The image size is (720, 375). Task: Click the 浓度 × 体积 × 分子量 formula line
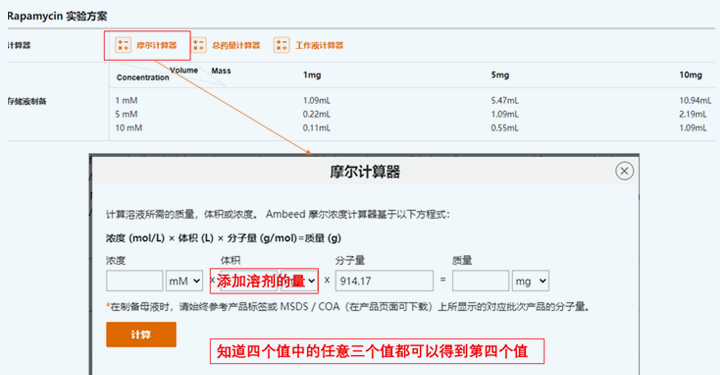click(x=224, y=238)
